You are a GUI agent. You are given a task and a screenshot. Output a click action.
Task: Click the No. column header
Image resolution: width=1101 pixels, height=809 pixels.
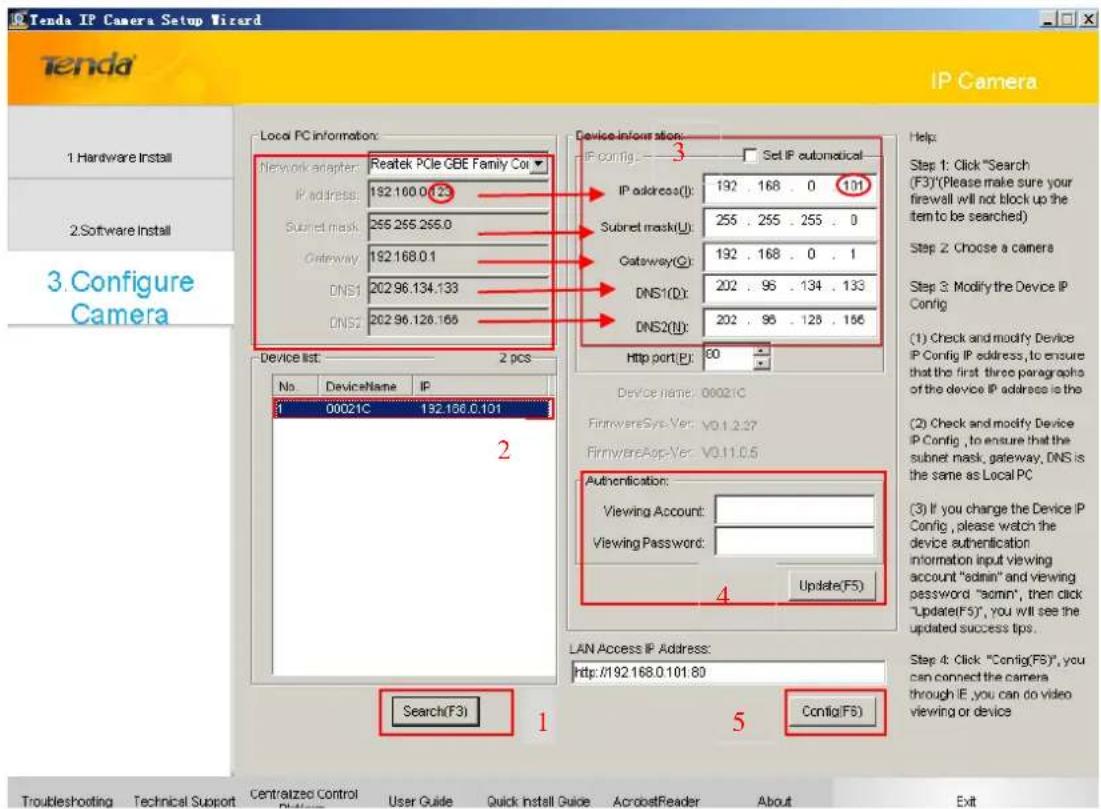click(x=296, y=386)
